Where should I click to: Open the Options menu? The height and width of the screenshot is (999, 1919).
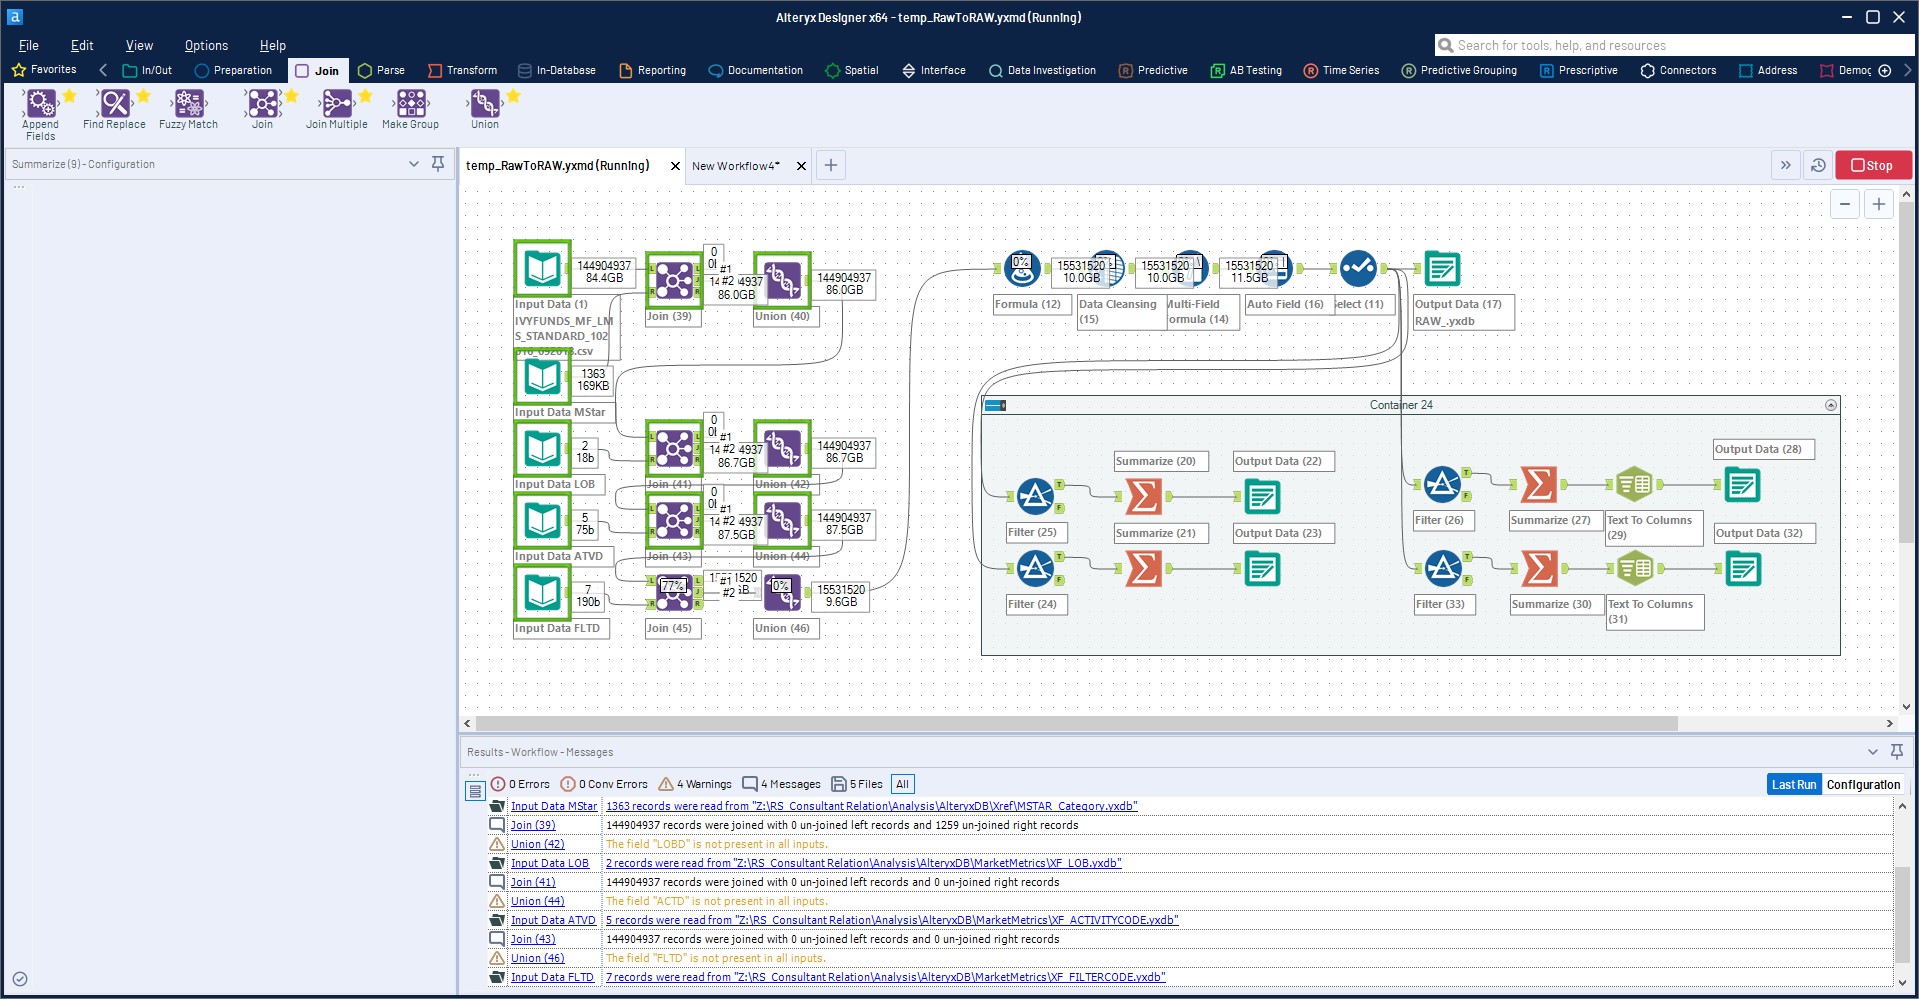[205, 45]
